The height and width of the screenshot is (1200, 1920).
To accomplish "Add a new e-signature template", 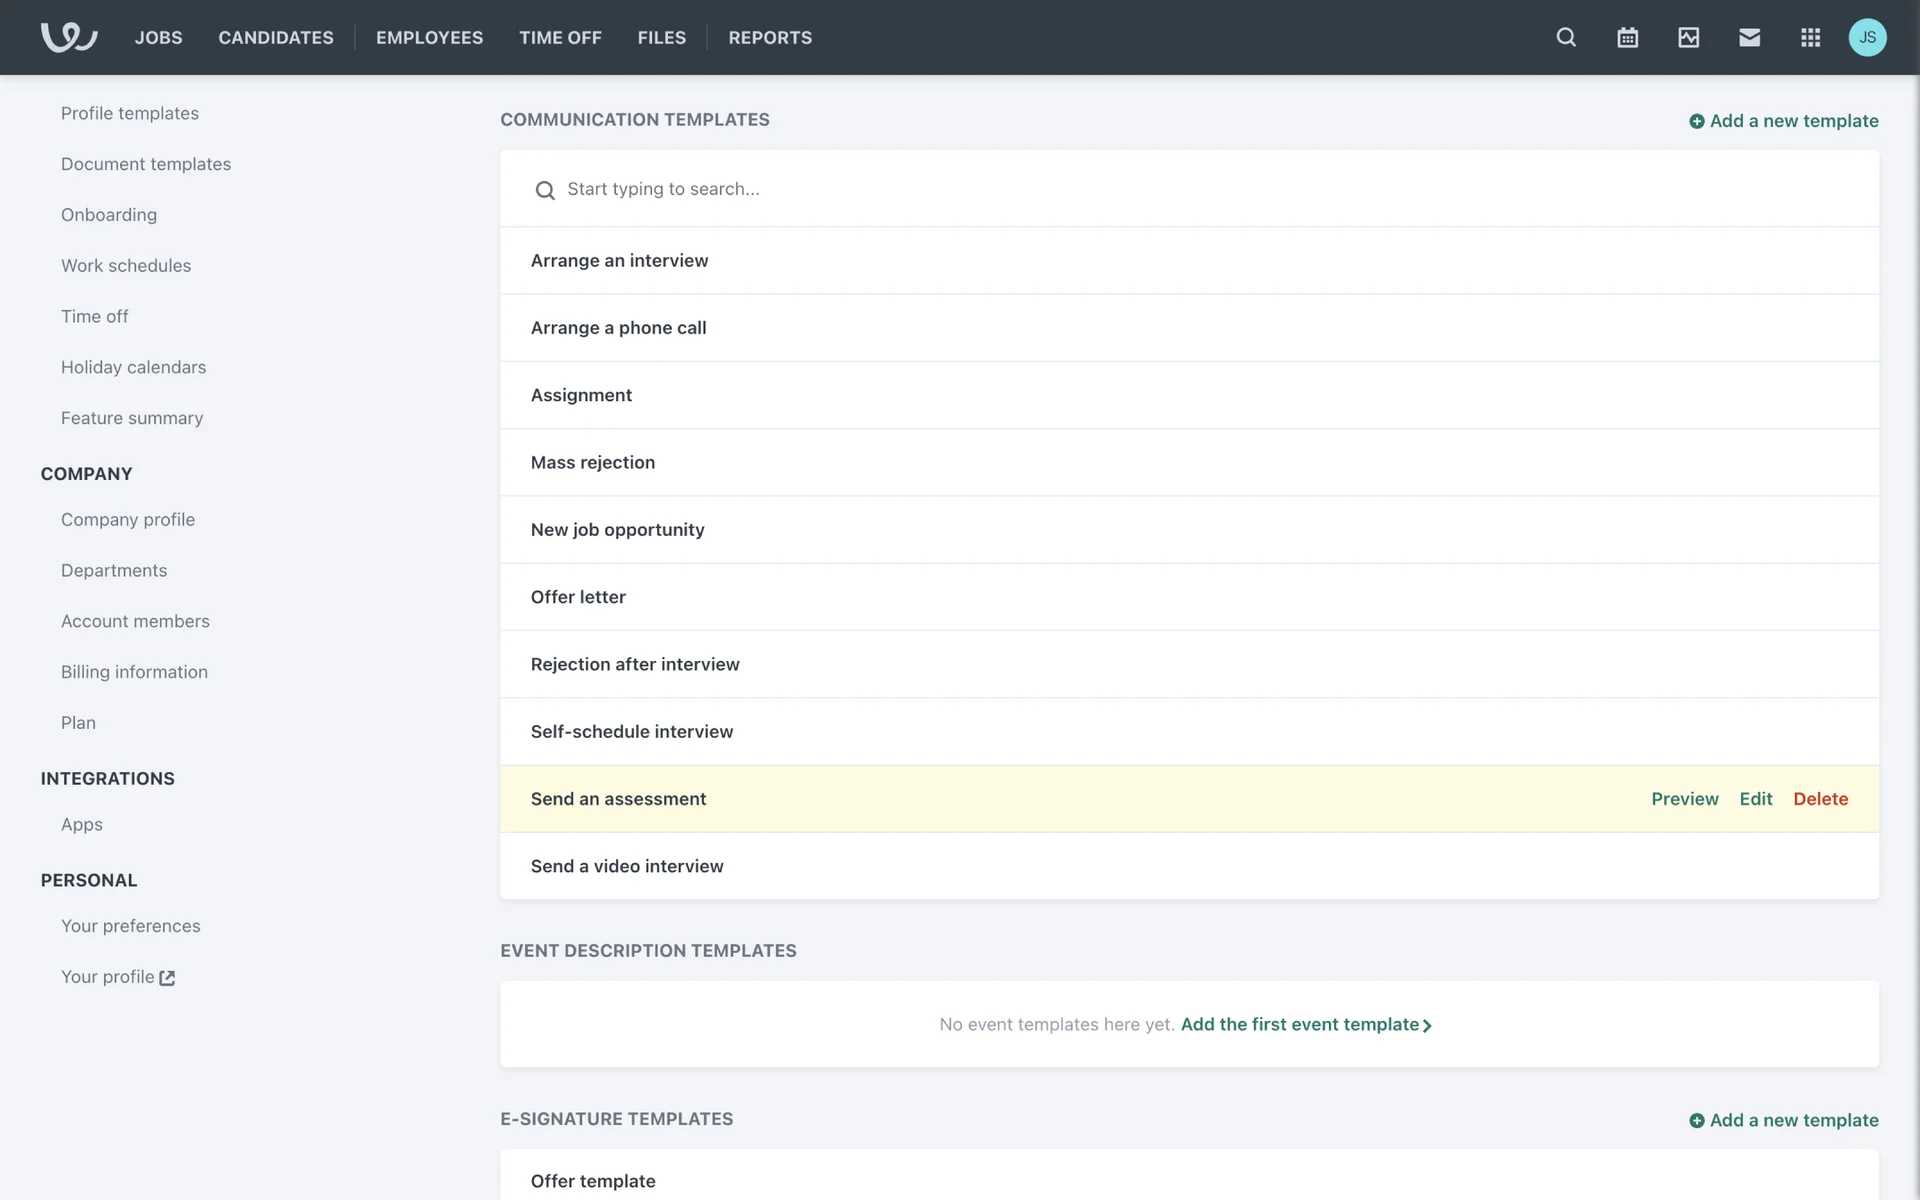I will [1783, 1120].
